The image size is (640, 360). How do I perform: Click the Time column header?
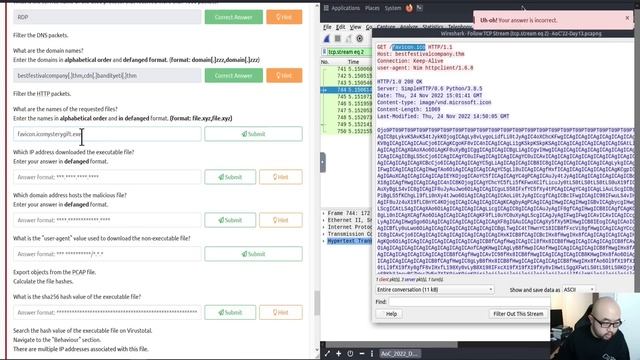click(353, 62)
